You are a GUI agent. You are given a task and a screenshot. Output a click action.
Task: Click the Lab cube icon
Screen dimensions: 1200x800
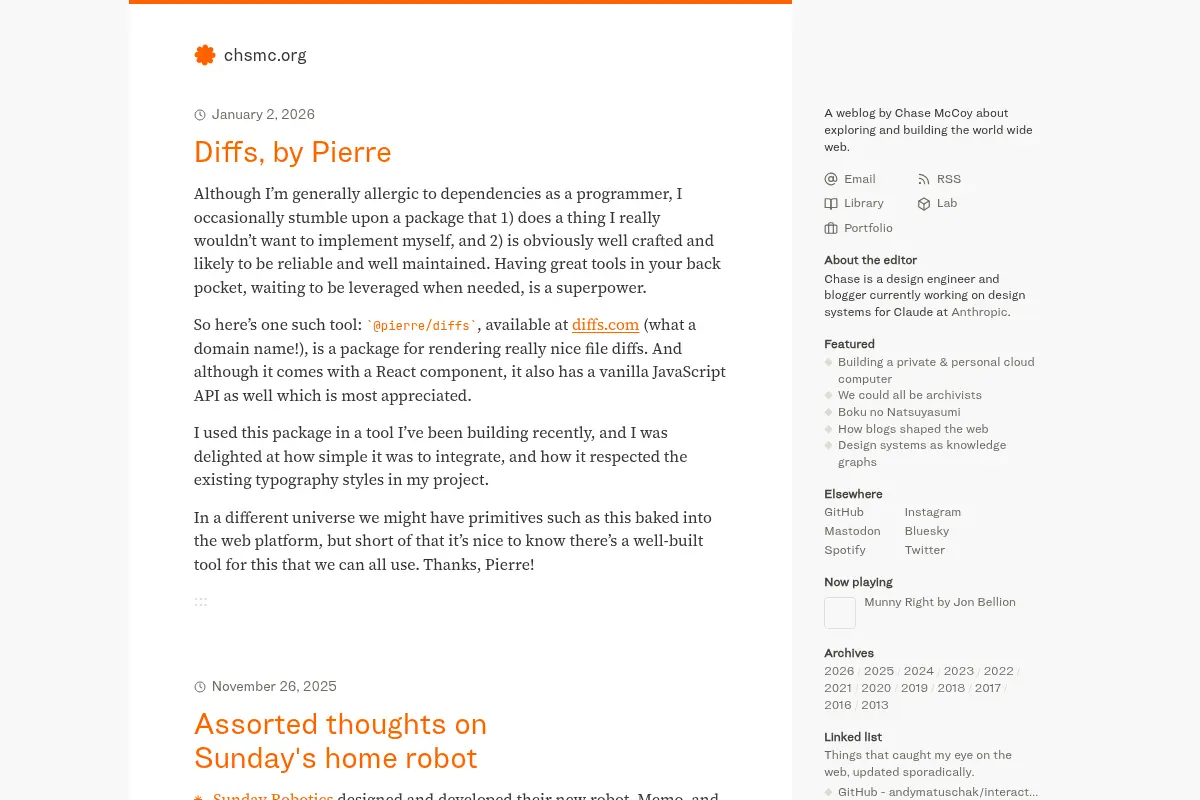(x=924, y=203)
